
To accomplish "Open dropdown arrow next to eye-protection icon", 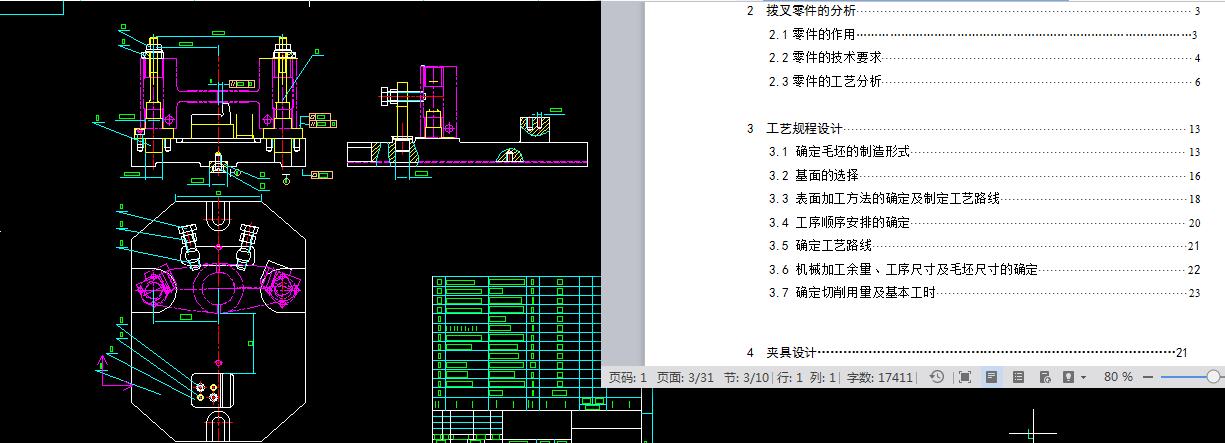I will pos(1083,378).
